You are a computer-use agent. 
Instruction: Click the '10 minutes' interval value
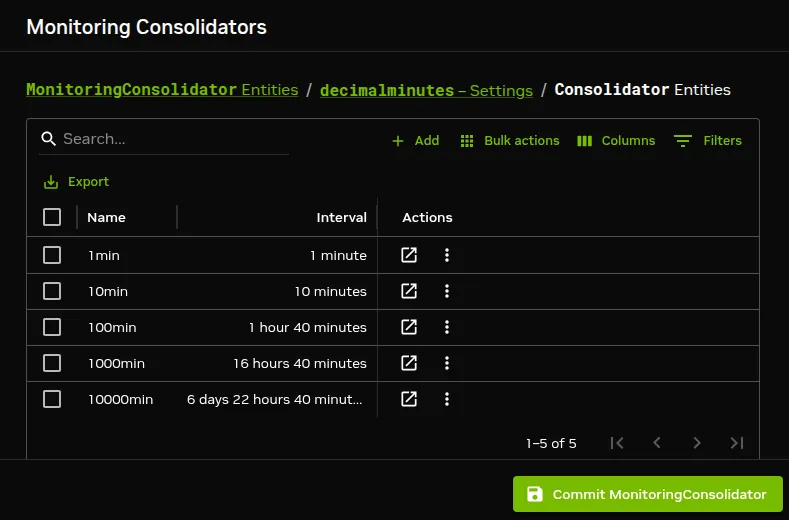pos(331,291)
